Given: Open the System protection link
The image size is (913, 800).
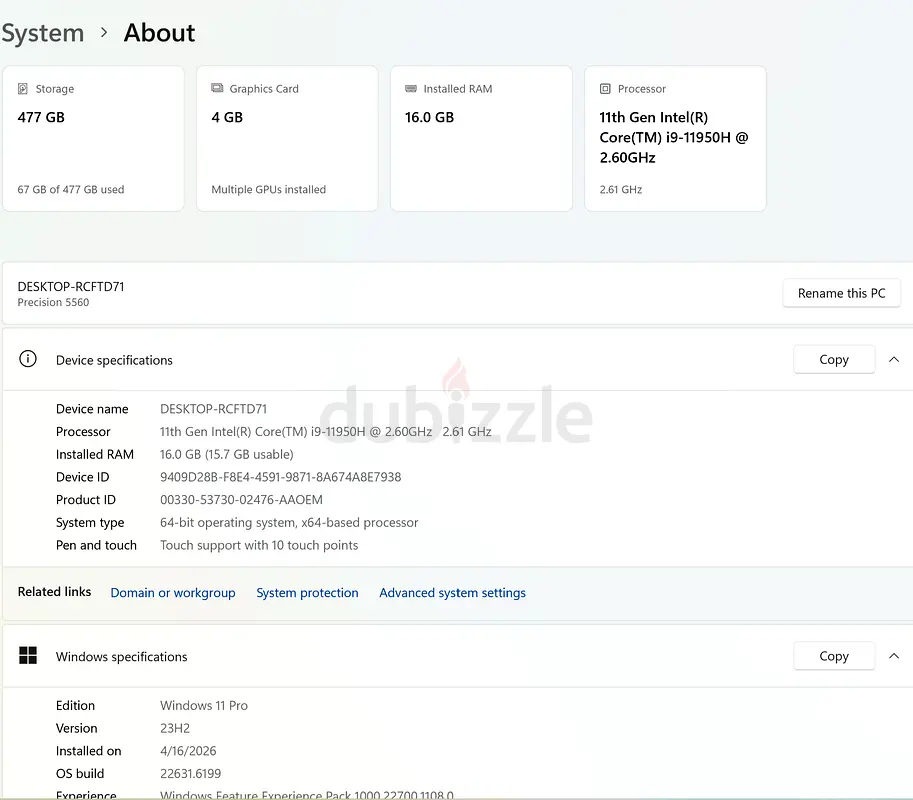Looking at the screenshot, I should click(x=307, y=593).
